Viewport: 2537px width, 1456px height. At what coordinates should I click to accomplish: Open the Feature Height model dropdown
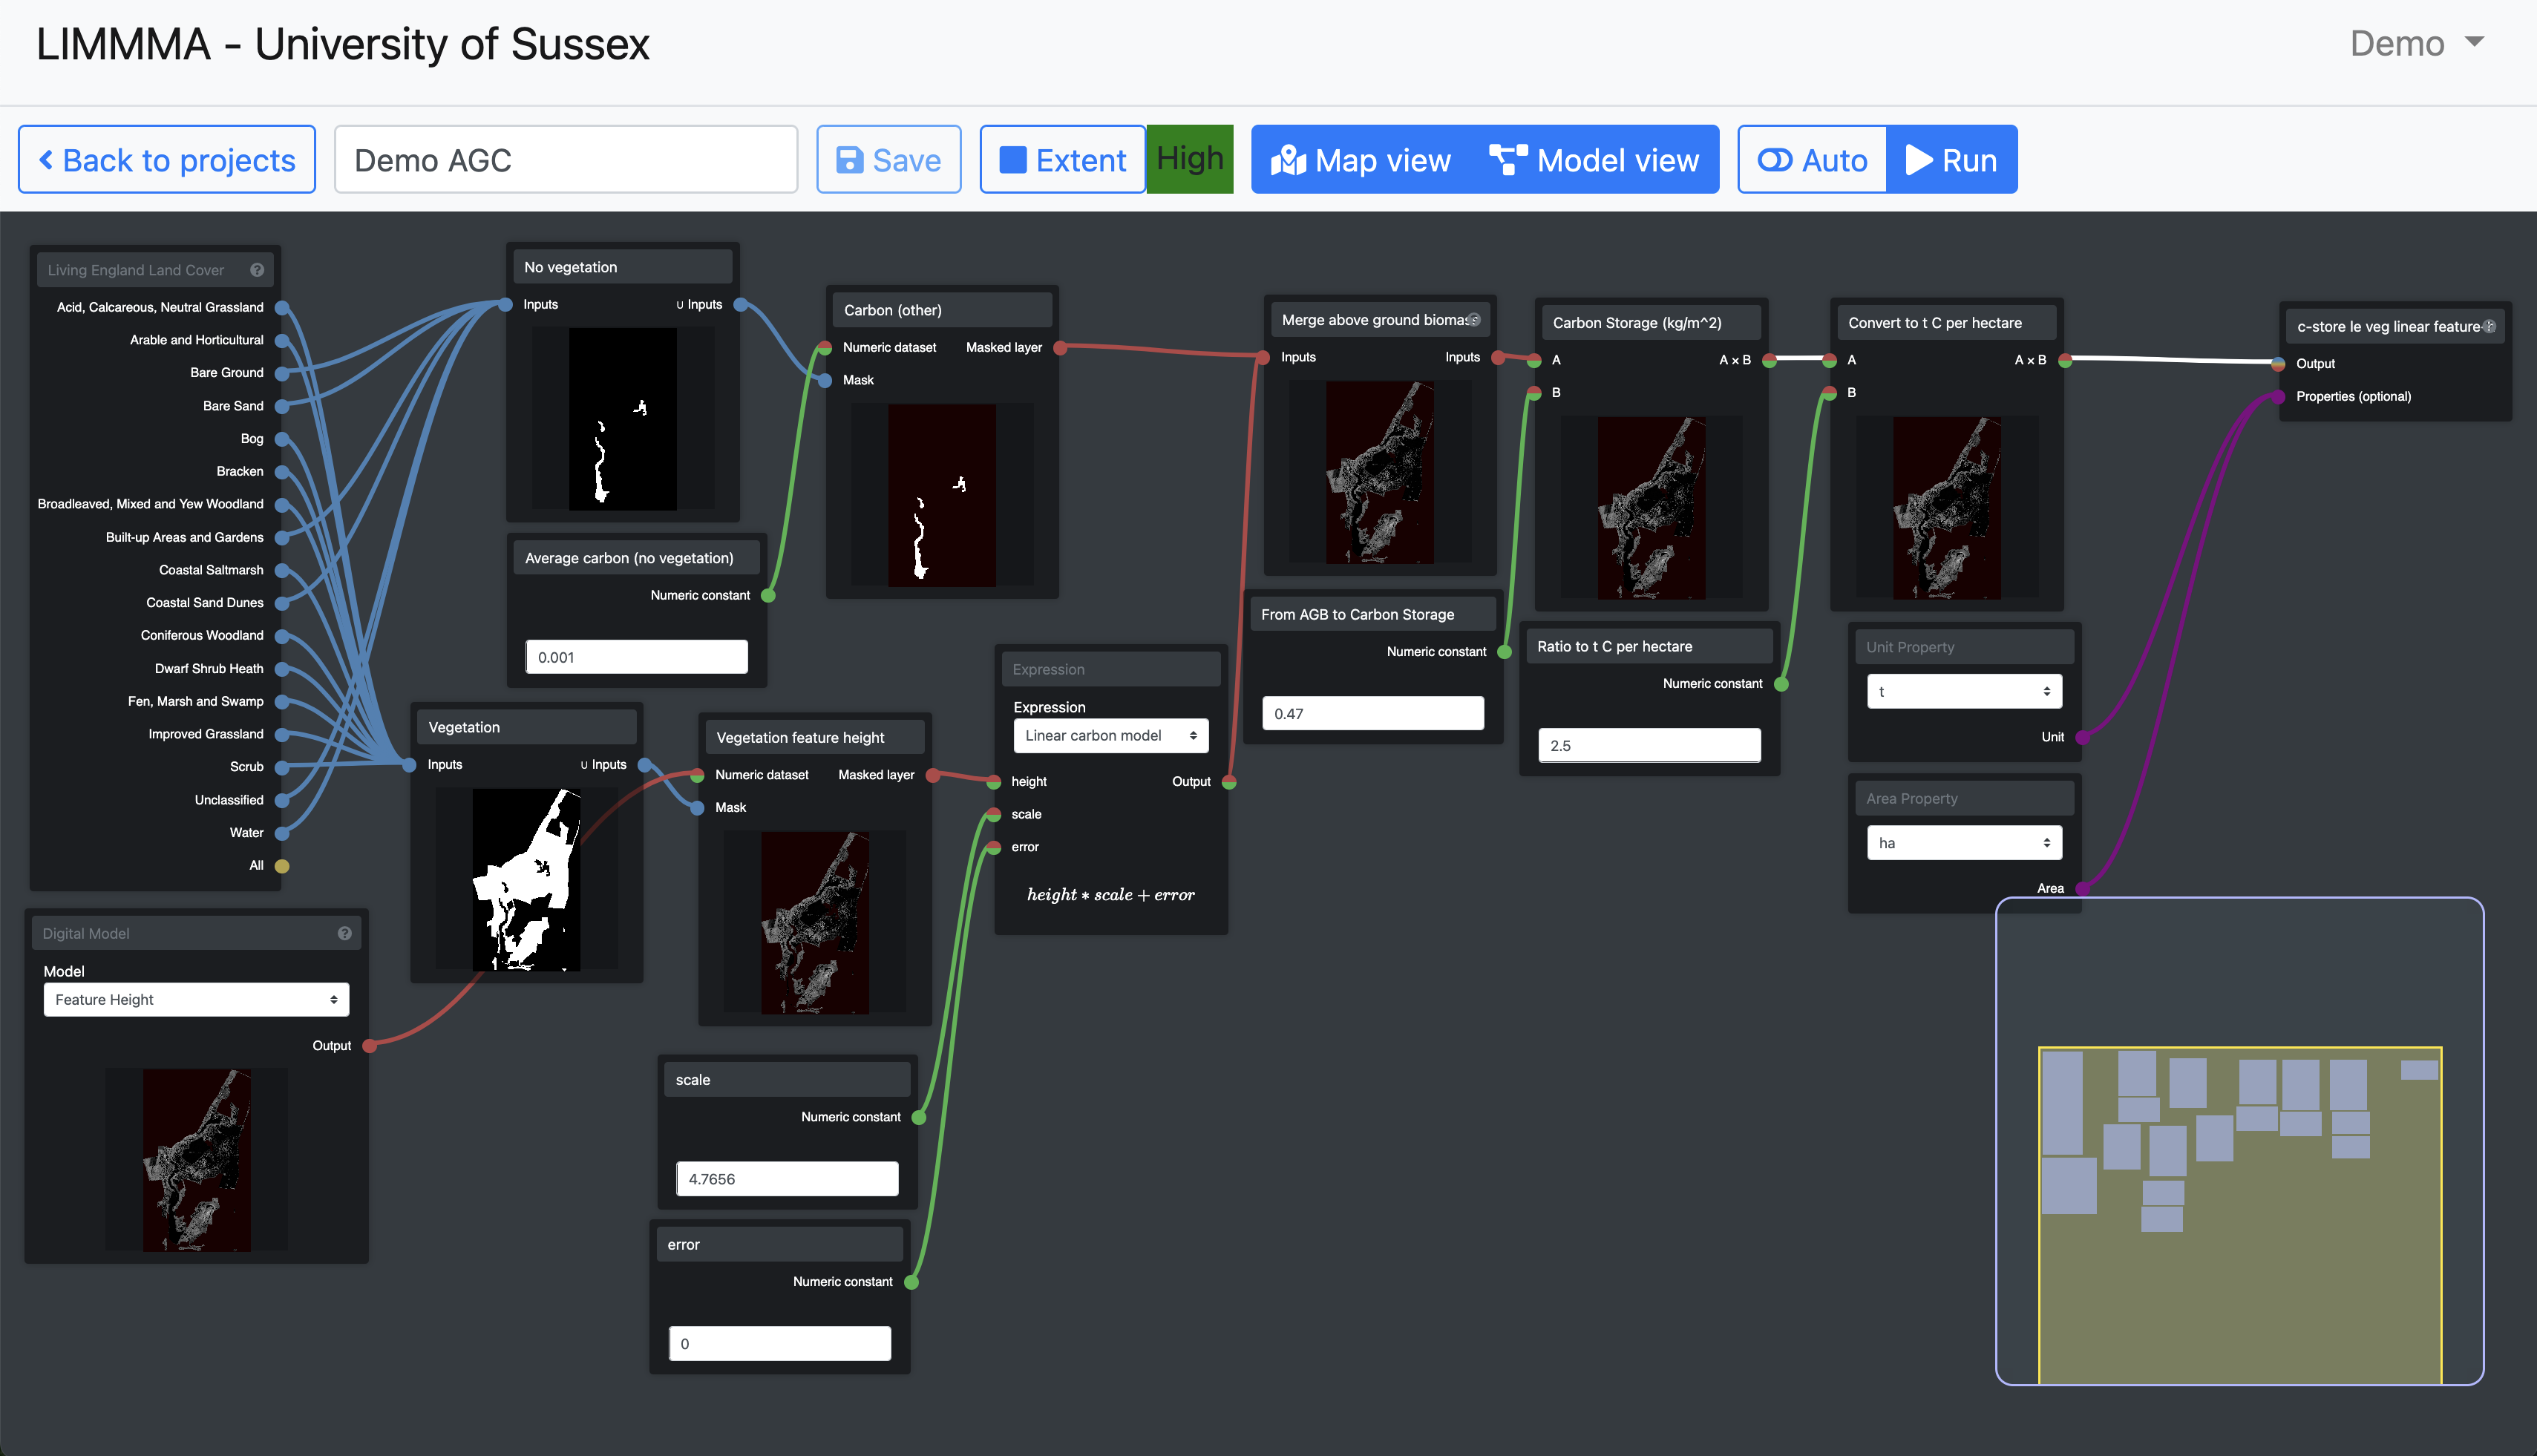click(196, 999)
